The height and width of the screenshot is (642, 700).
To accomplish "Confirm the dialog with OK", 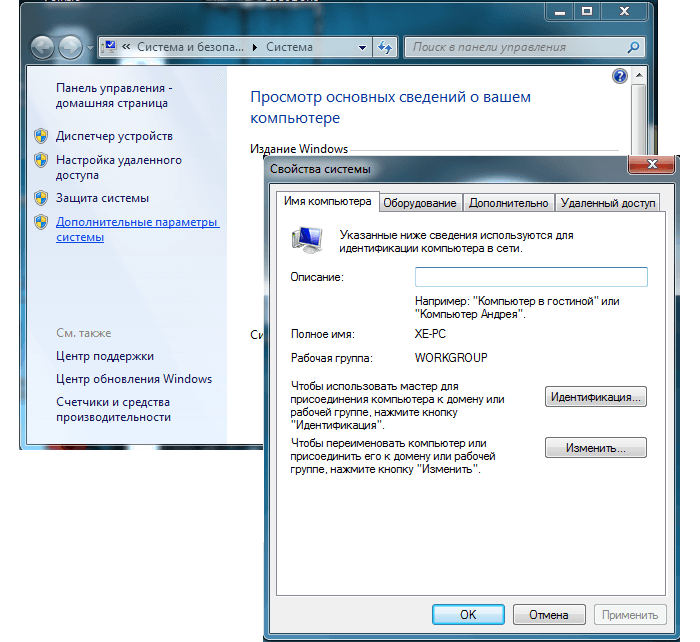I will pos(468,615).
